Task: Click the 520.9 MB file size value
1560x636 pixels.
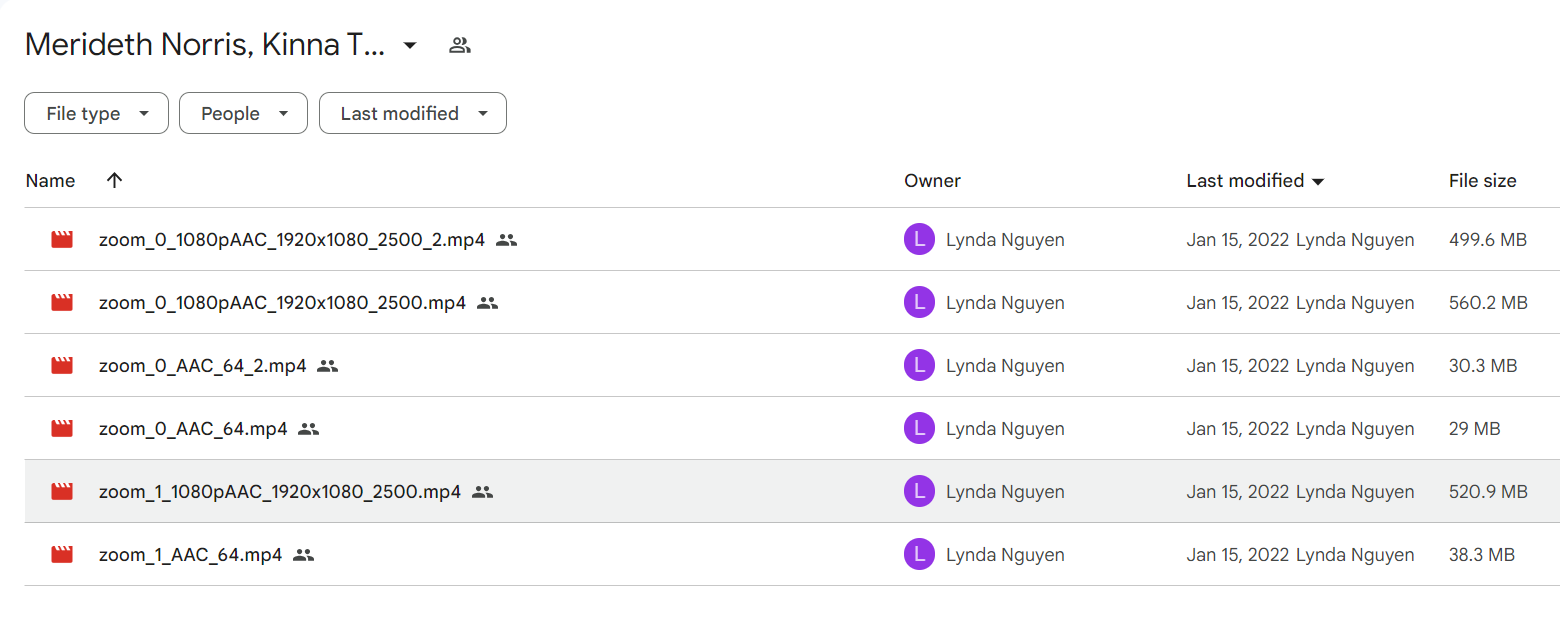Action: (1488, 492)
